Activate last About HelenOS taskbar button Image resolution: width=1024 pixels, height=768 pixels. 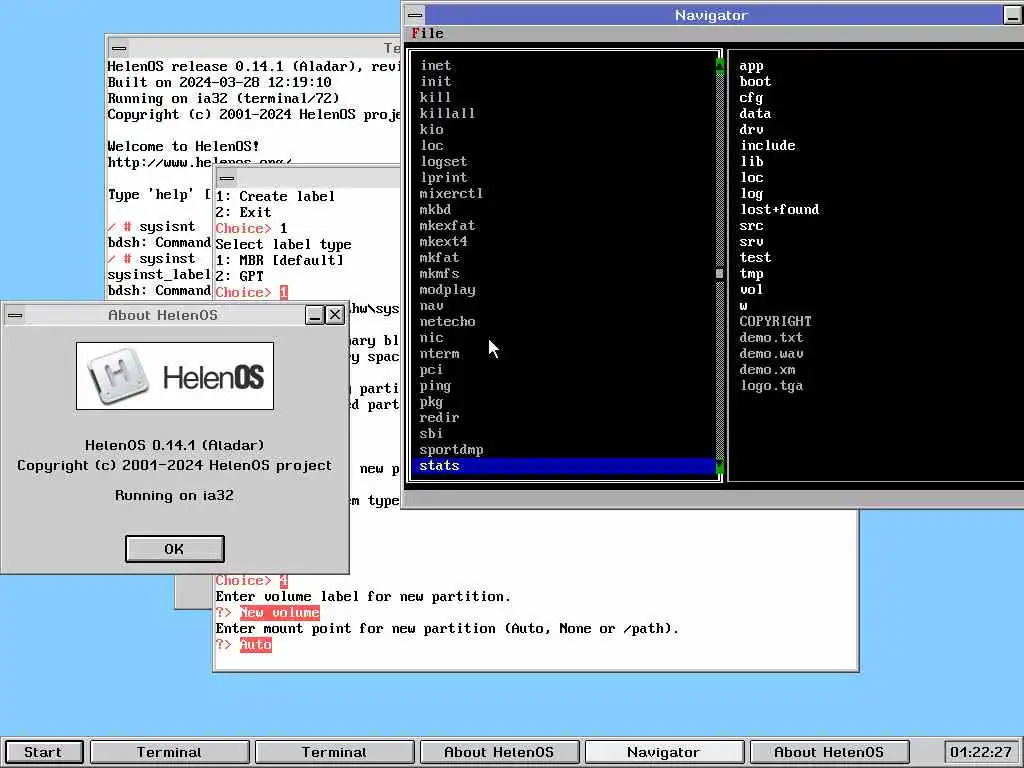coord(829,752)
